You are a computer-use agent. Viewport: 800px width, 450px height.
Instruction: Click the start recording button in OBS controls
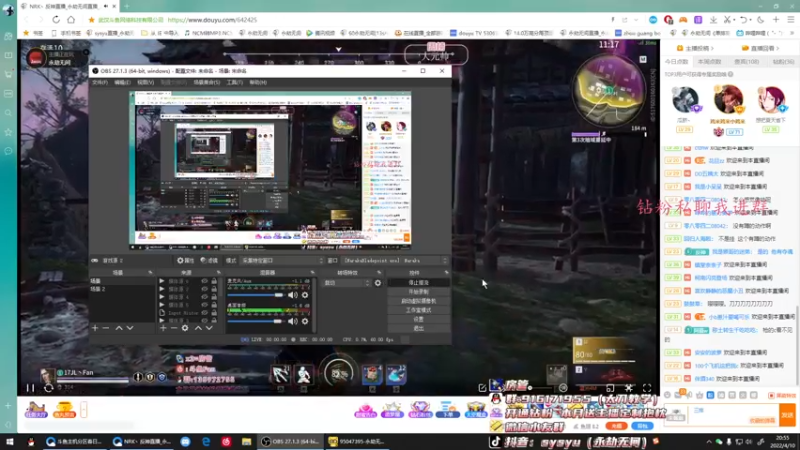(x=419, y=291)
